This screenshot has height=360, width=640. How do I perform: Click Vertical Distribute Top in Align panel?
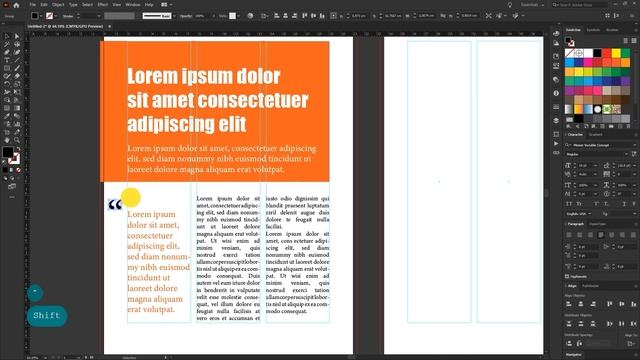pyautogui.click(x=569, y=324)
